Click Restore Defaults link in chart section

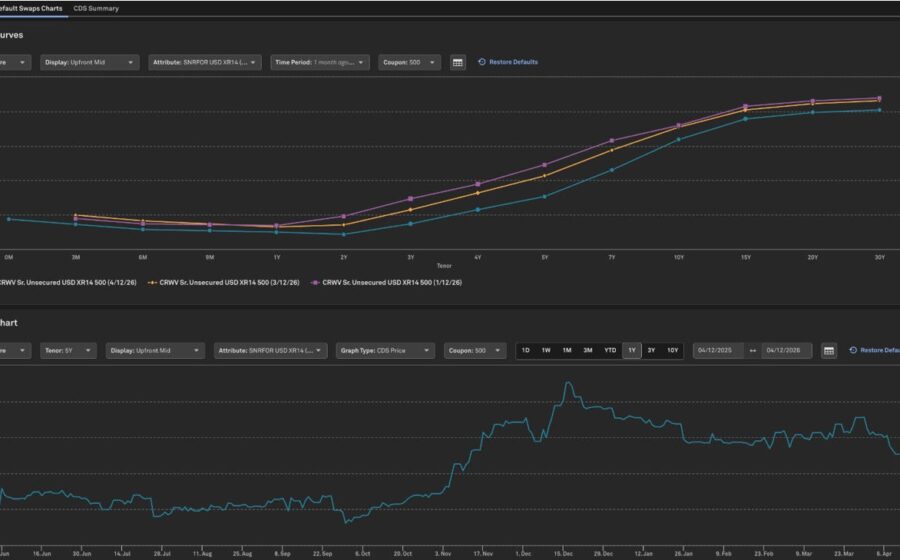(874, 350)
